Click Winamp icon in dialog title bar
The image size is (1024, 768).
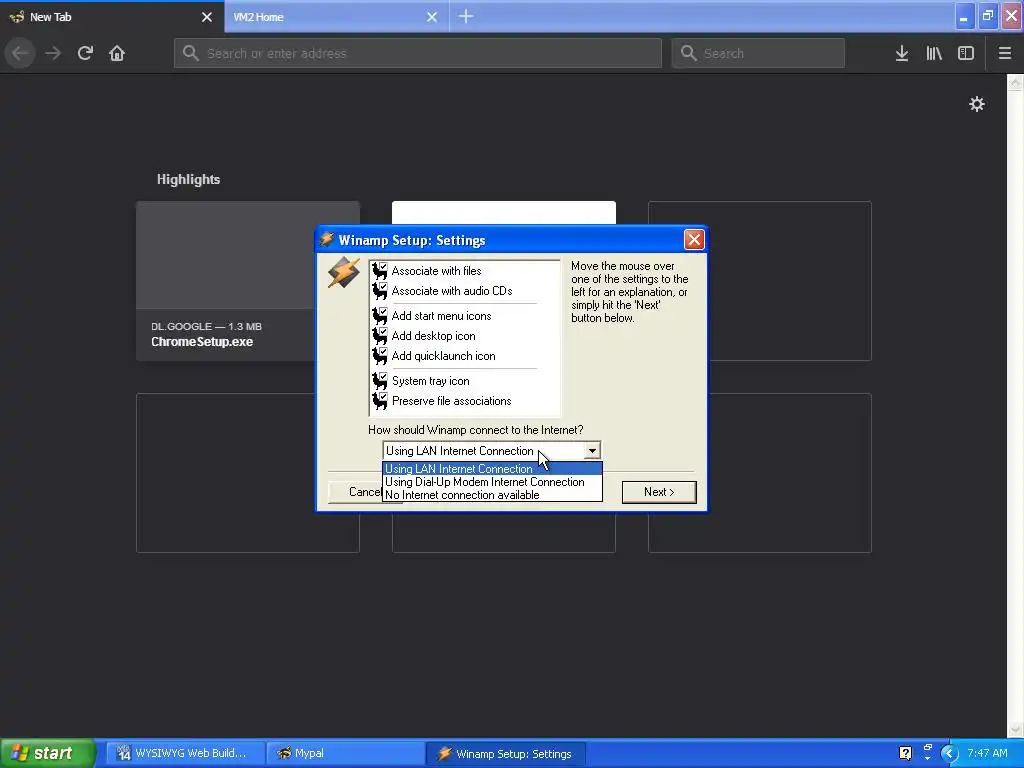tap(327, 240)
